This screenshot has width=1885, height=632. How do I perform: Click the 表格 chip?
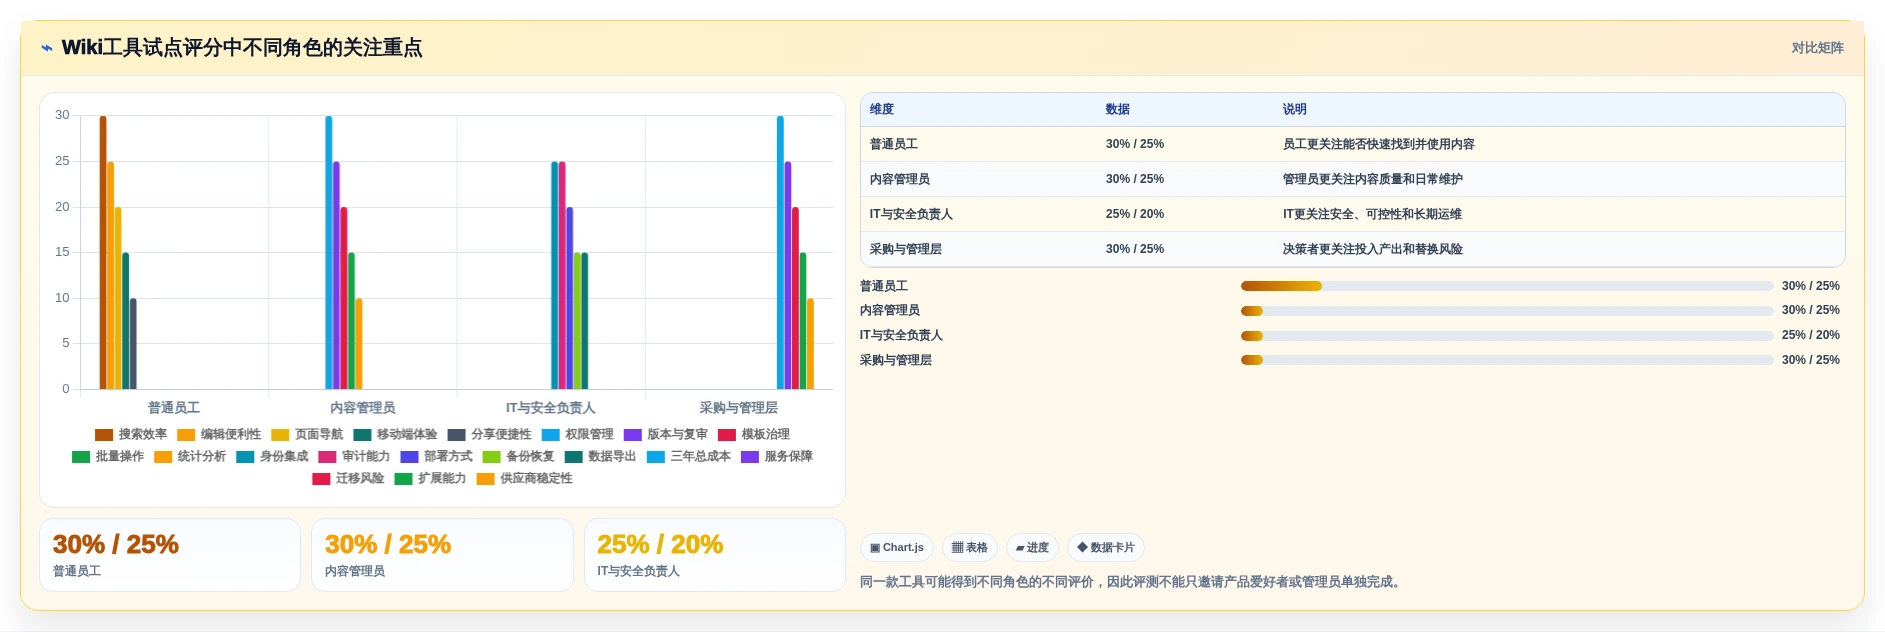[x=969, y=548]
